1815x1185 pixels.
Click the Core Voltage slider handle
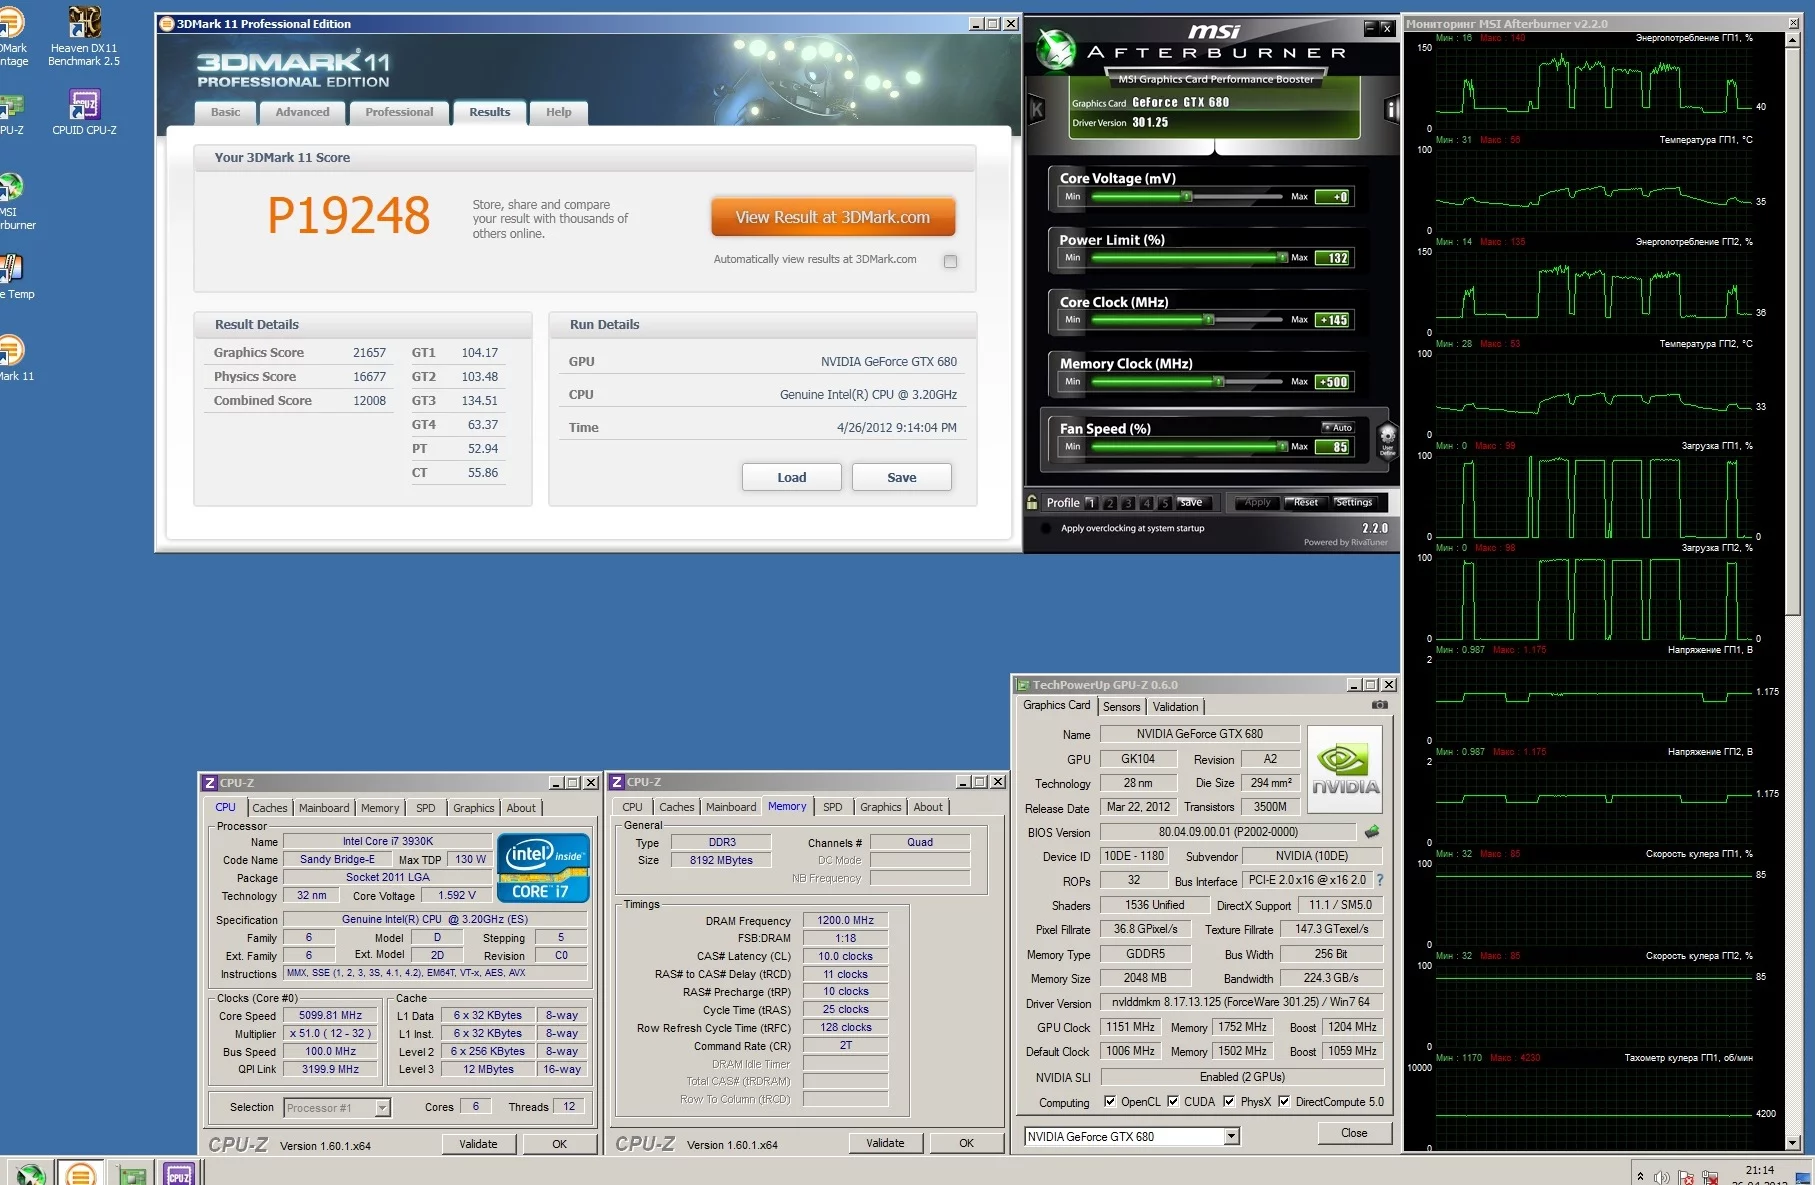click(1187, 196)
